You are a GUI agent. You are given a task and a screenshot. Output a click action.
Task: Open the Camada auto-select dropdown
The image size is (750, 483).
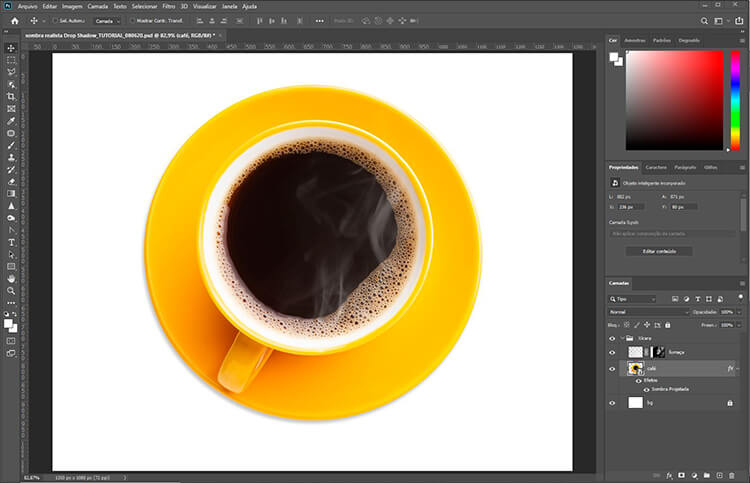click(x=107, y=21)
